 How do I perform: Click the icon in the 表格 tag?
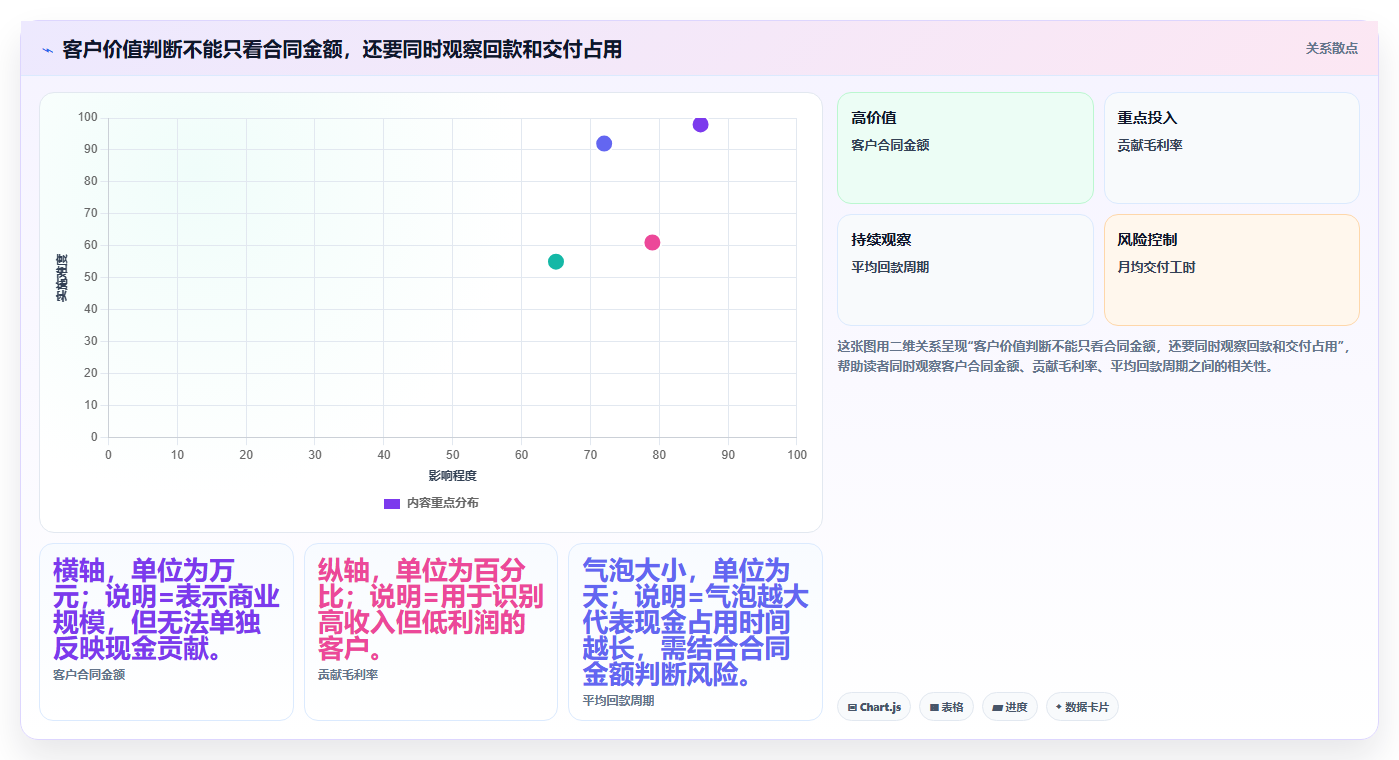pyautogui.click(x=934, y=707)
